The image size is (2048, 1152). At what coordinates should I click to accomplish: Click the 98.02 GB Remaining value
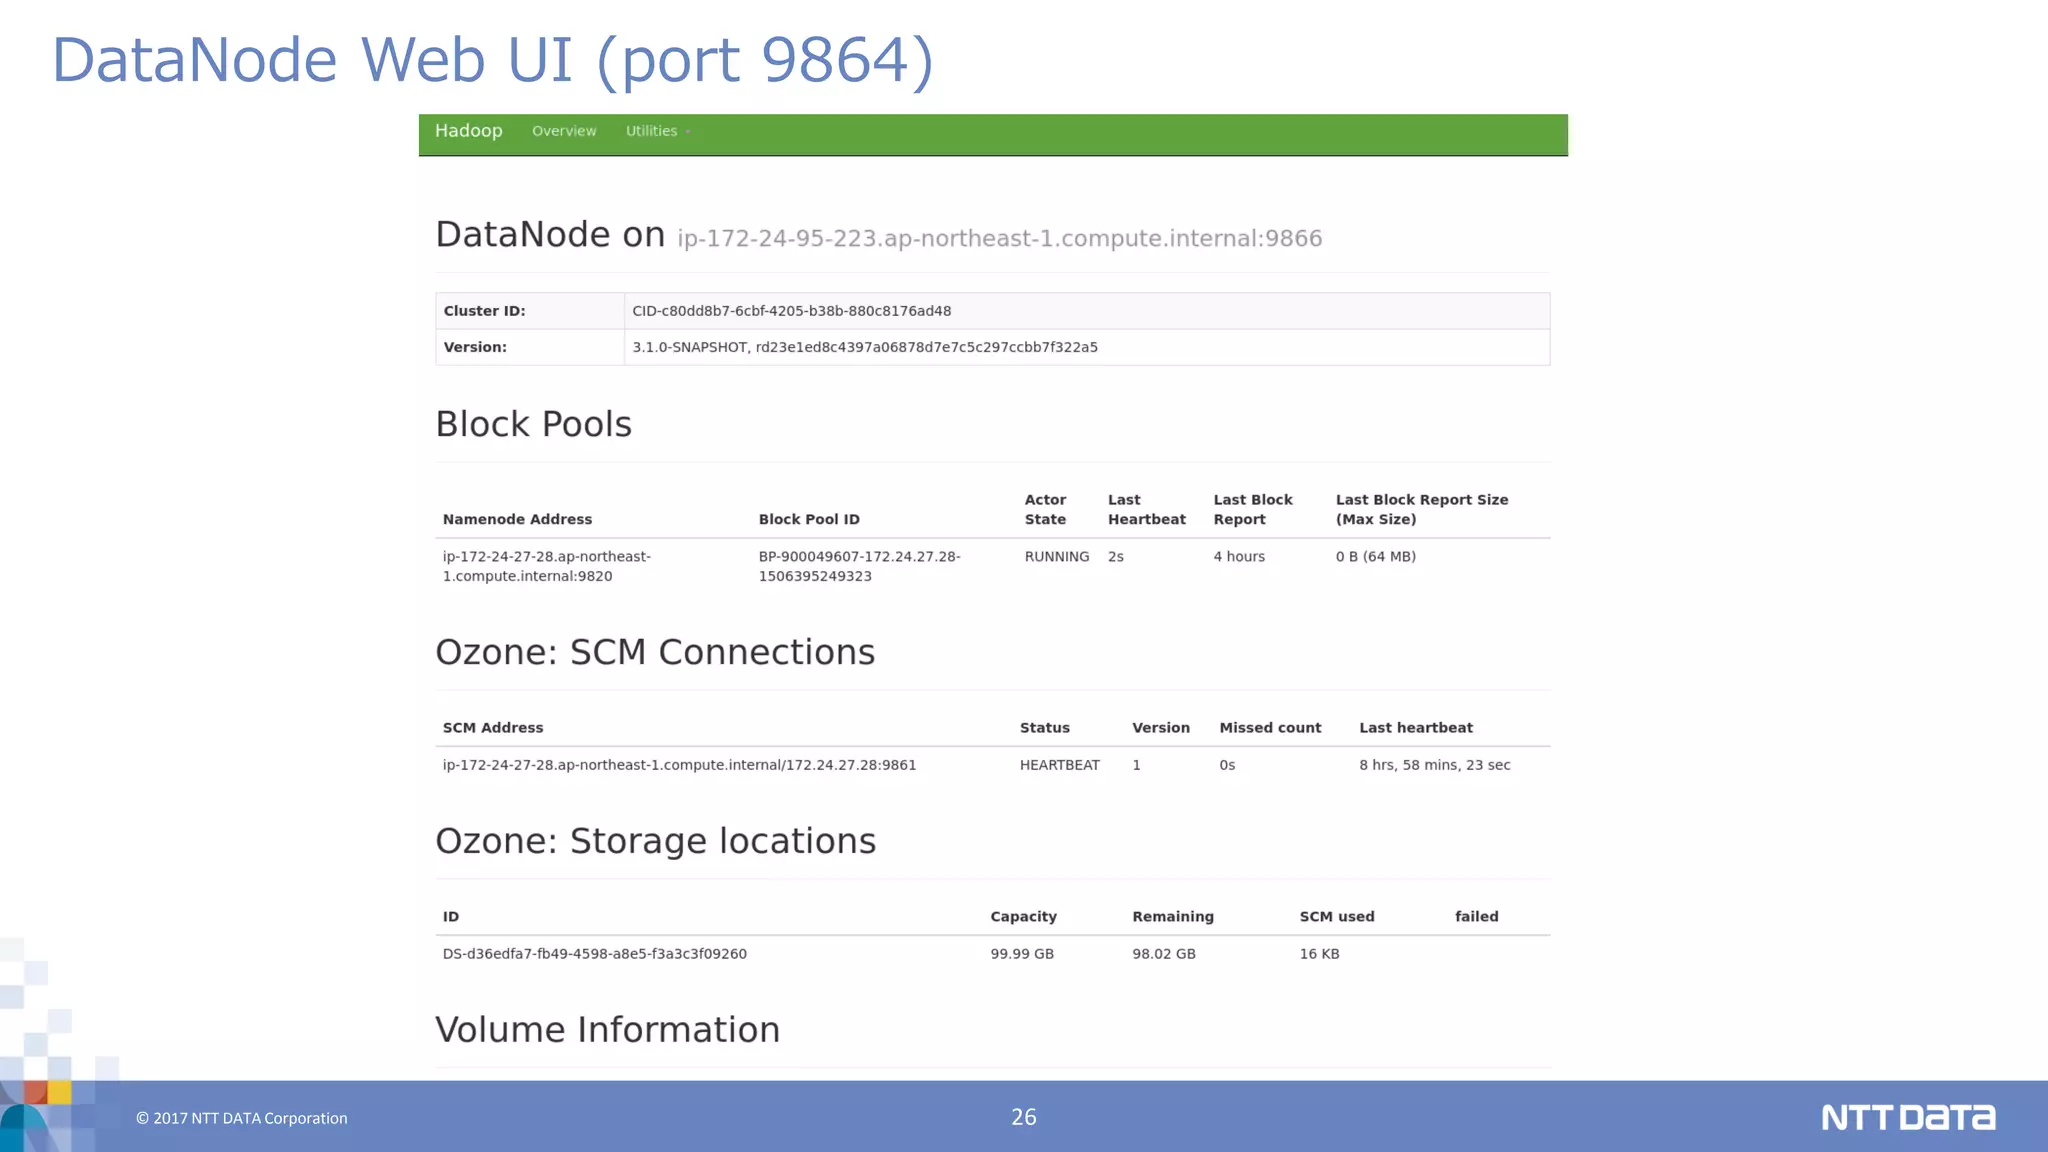point(1163,954)
